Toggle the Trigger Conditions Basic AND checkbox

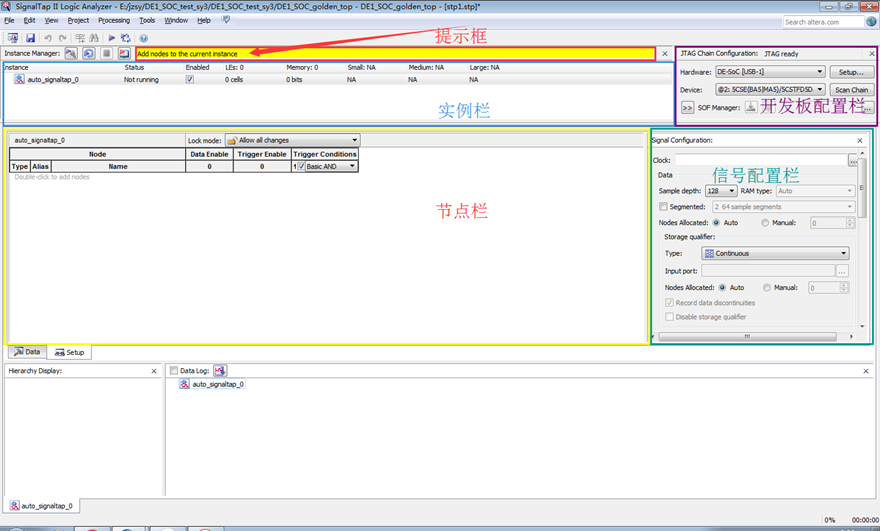[301, 166]
